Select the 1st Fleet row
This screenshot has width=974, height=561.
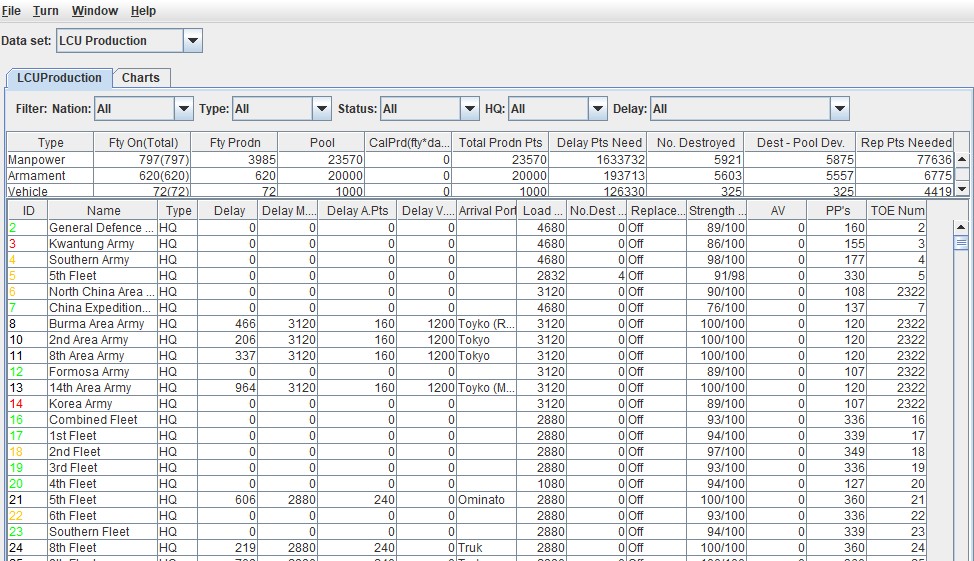[x=467, y=436]
